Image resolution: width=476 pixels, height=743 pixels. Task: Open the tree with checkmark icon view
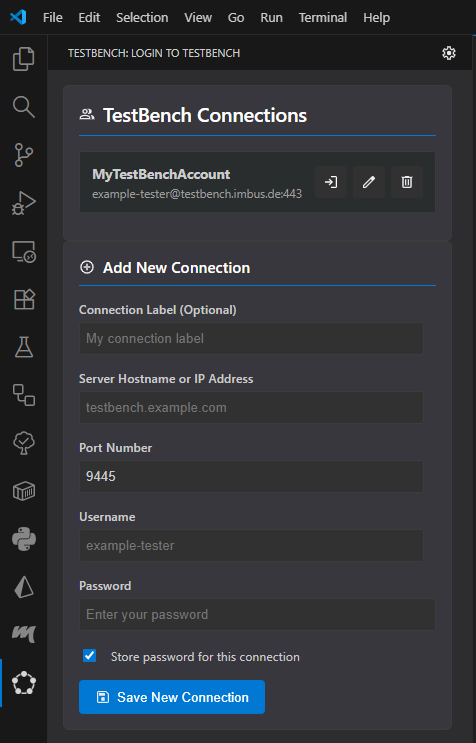tap(24, 443)
